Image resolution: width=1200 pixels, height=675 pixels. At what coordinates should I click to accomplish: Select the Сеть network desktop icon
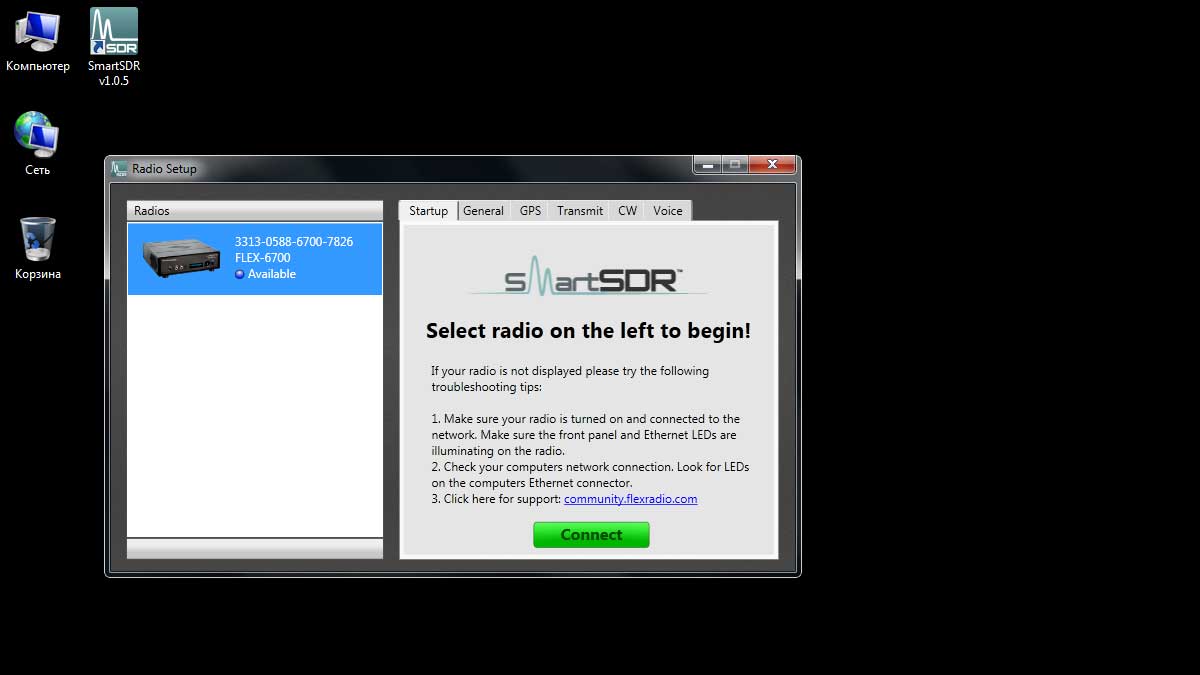click(37, 144)
